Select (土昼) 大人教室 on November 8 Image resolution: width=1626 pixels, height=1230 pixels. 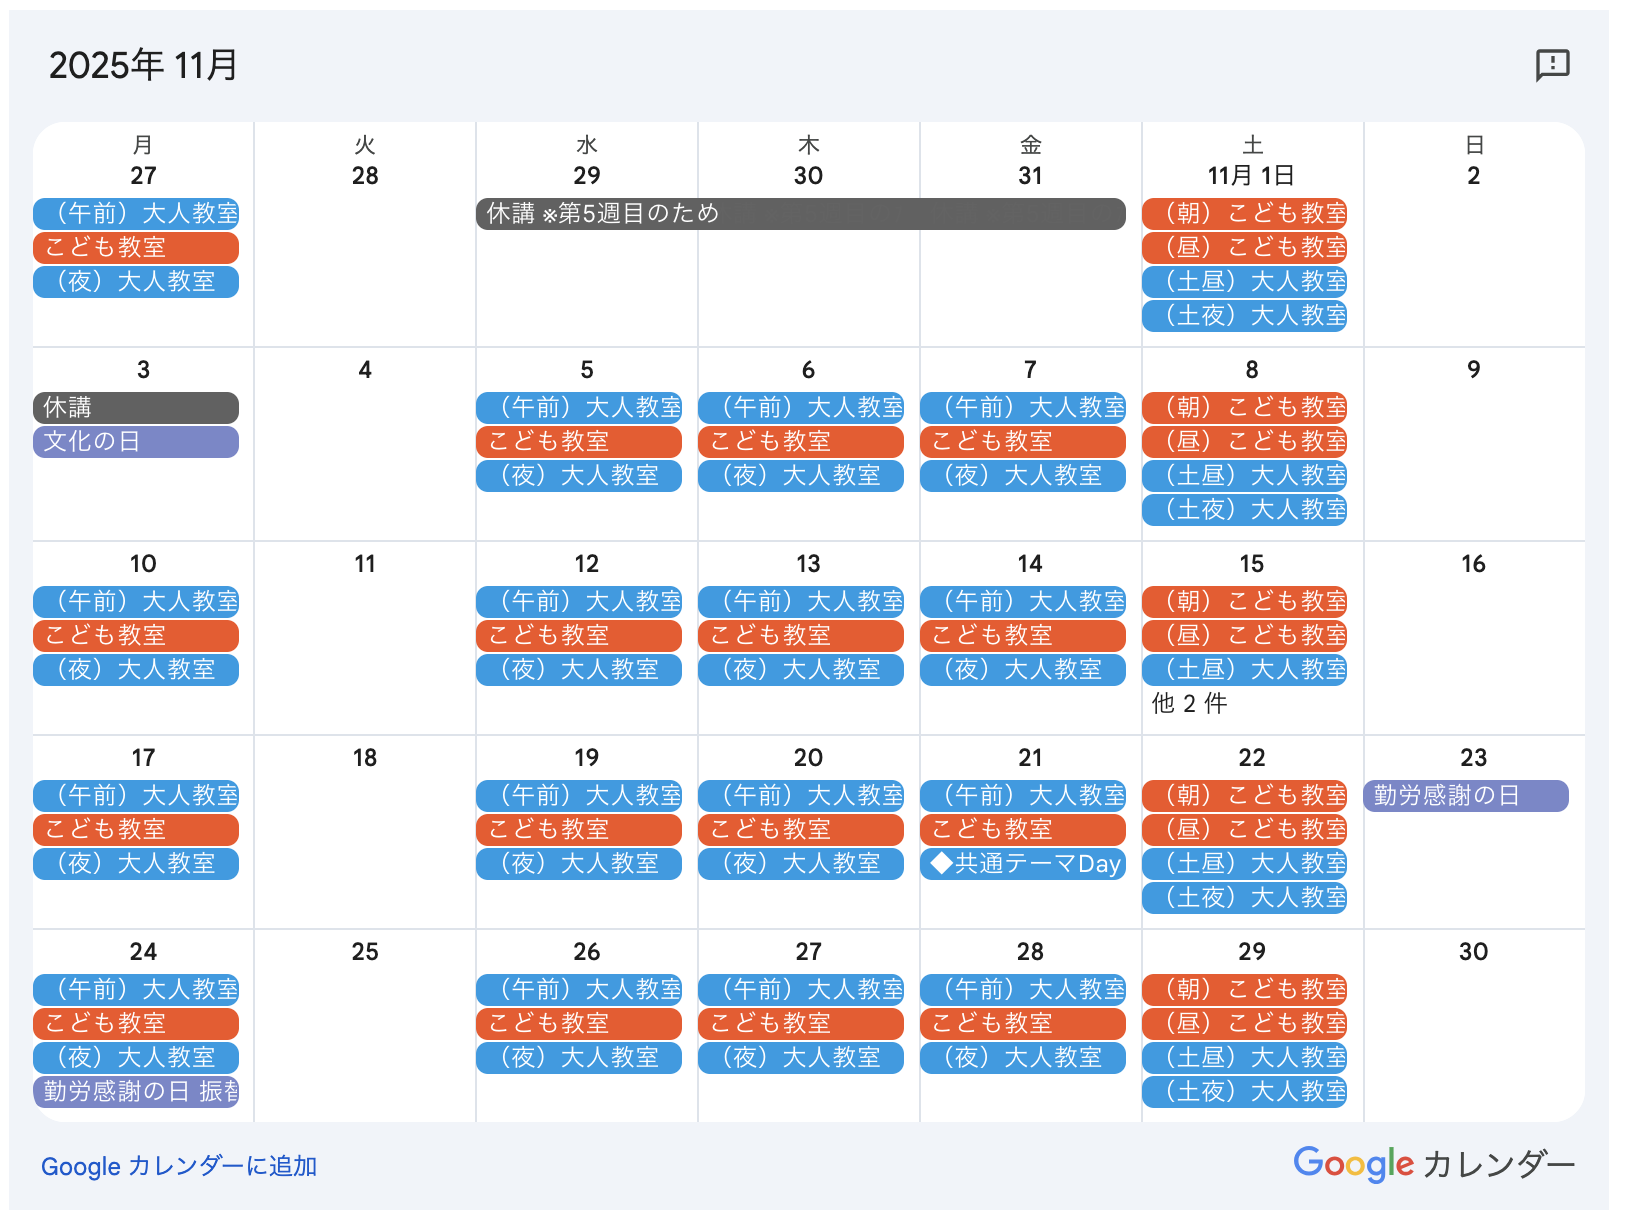[1244, 476]
